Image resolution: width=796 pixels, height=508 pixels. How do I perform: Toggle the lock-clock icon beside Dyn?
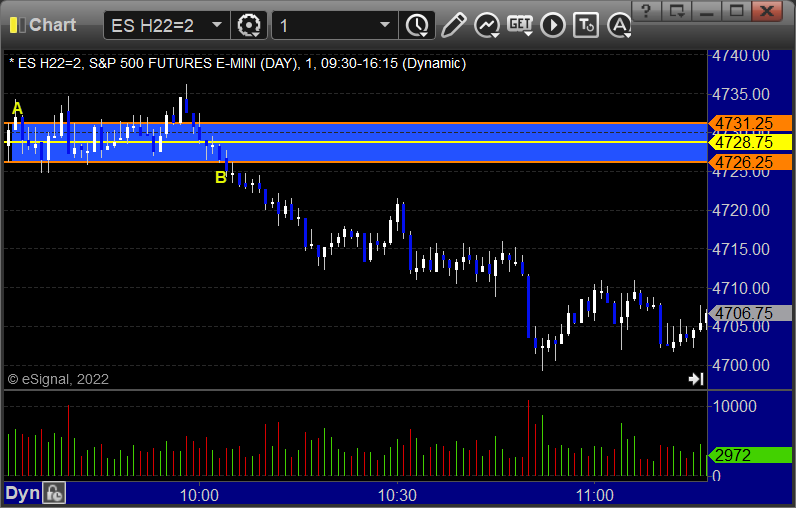click(54, 493)
